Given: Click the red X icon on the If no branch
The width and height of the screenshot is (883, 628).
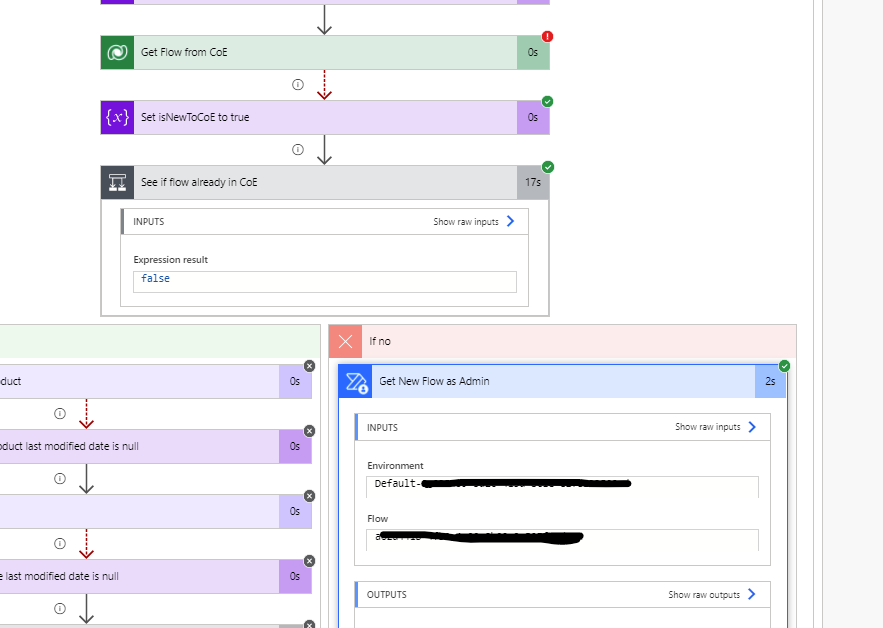Looking at the screenshot, I should point(344,341).
